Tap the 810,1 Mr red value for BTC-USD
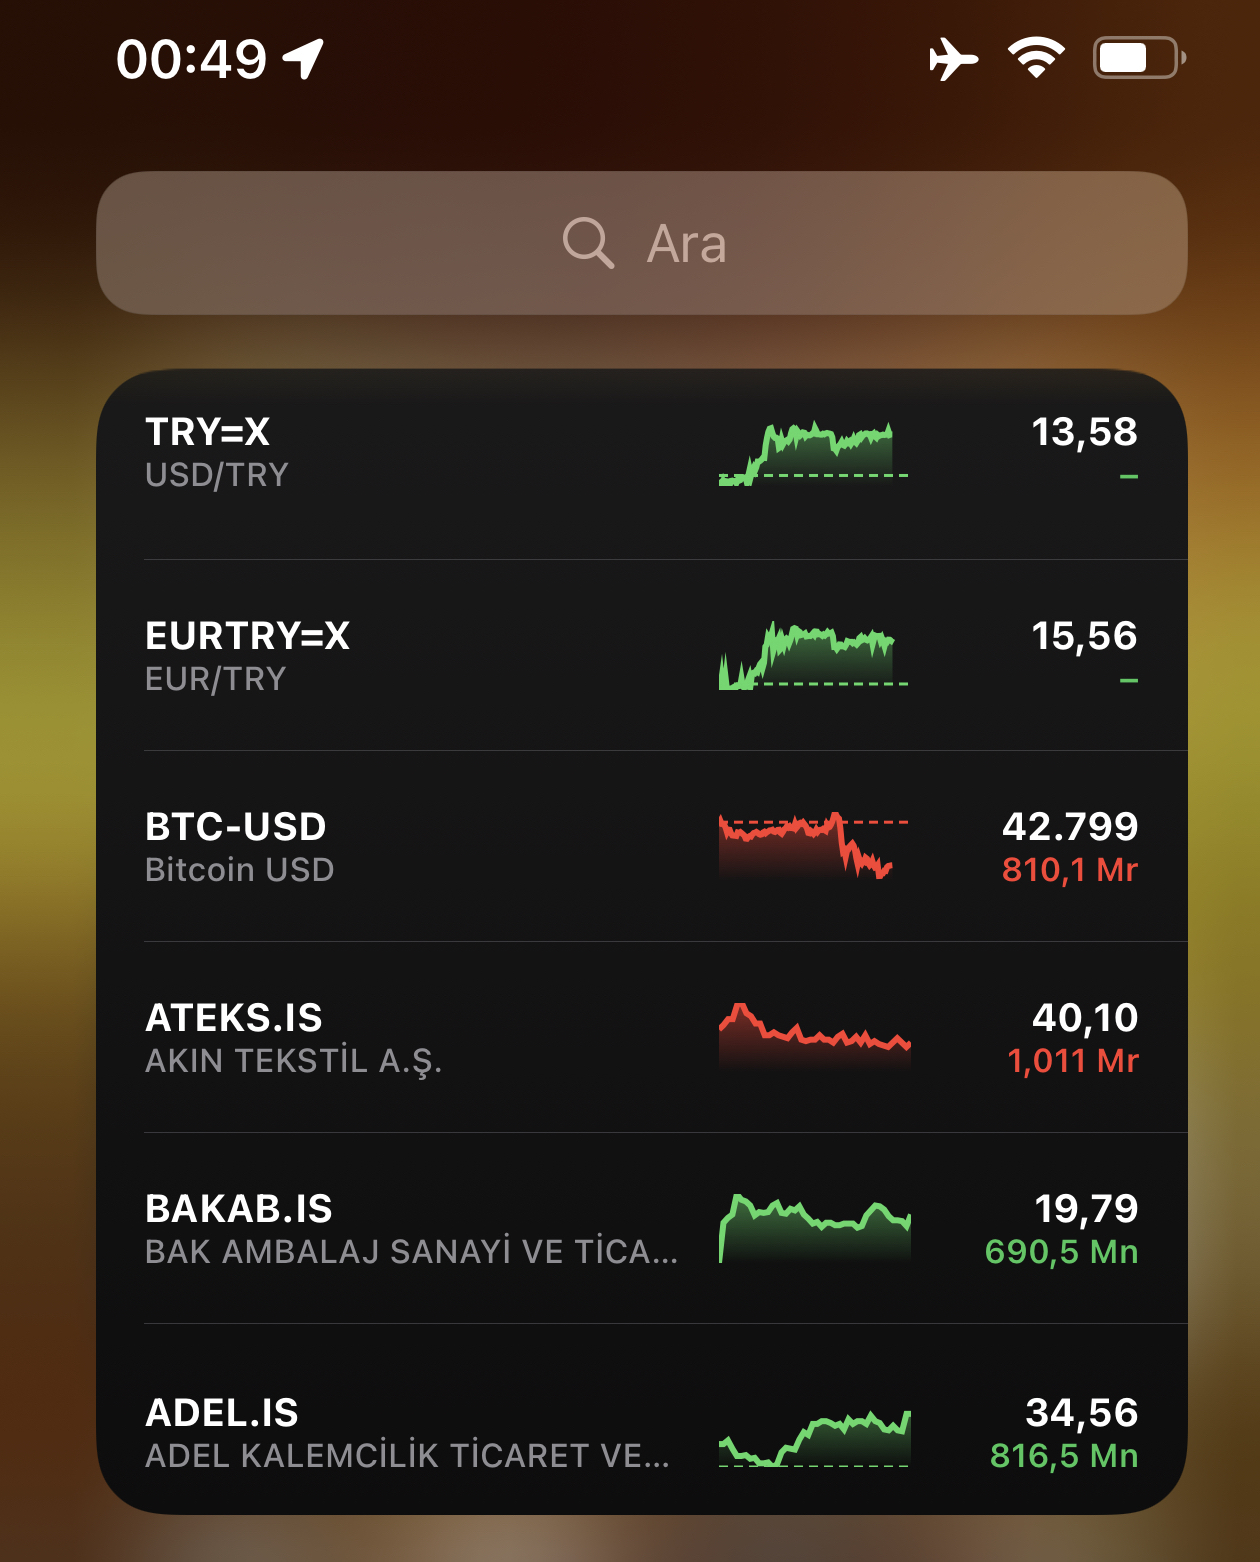Image resolution: width=1260 pixels, height=1562 pixels. coord(1070,870)
